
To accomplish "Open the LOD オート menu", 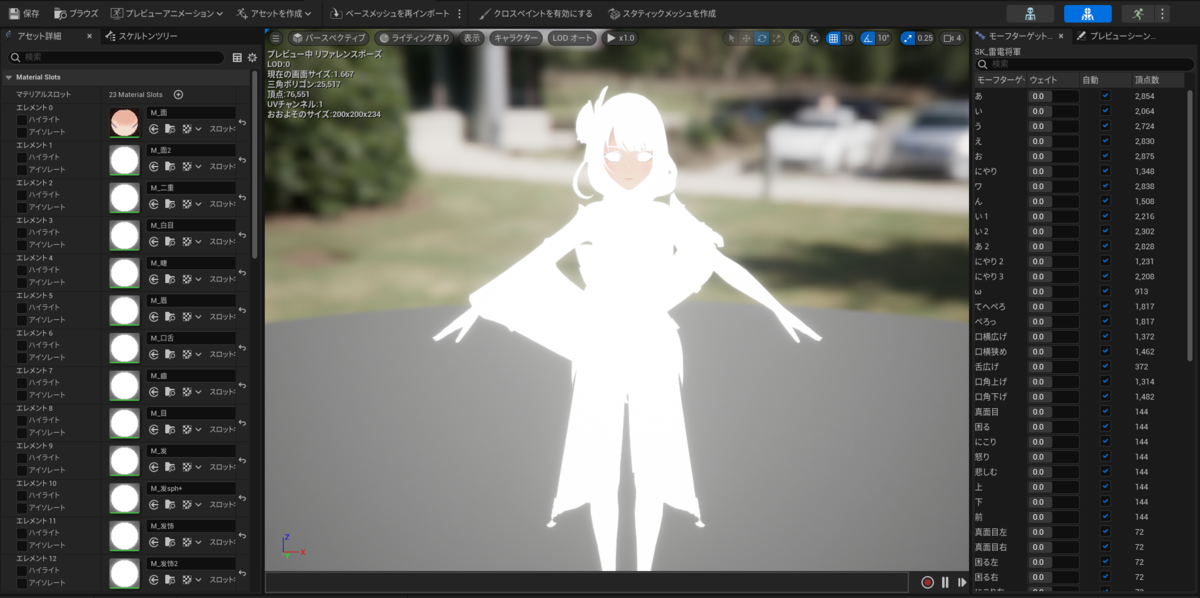I will (x=572, y=38).
